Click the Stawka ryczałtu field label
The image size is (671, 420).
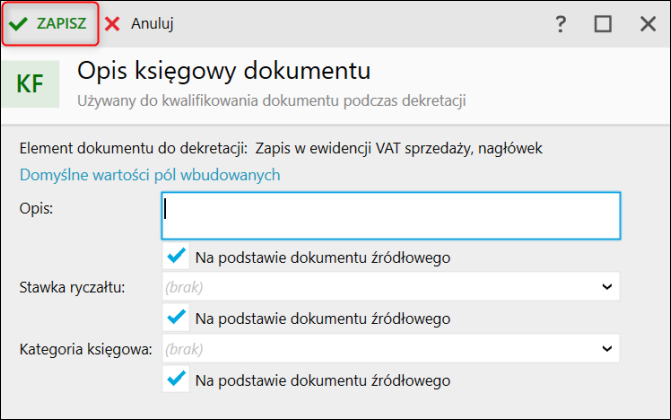click(72, 288)
